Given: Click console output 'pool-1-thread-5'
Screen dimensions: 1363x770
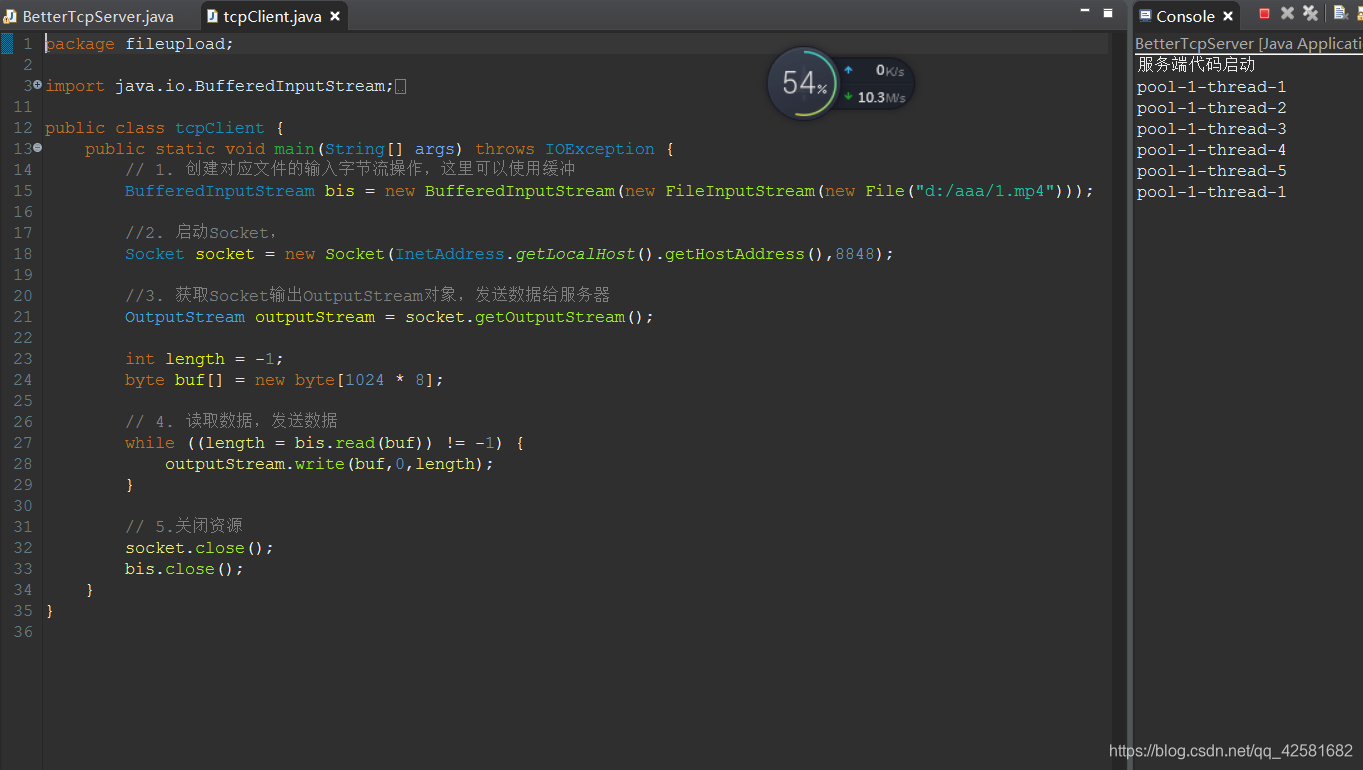Looking at the screenshot, I should tap(1211, 171).
